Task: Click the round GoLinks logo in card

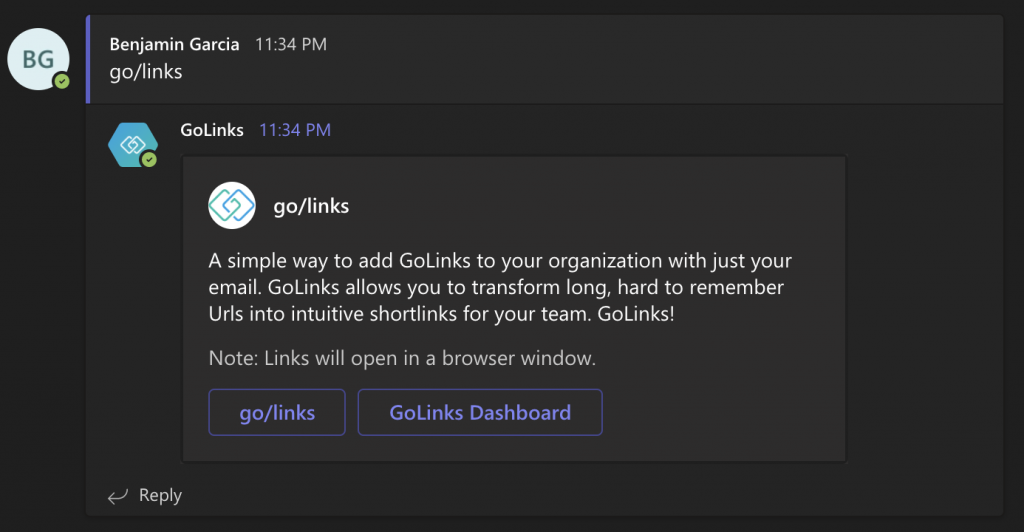Action: pos(232,206)
